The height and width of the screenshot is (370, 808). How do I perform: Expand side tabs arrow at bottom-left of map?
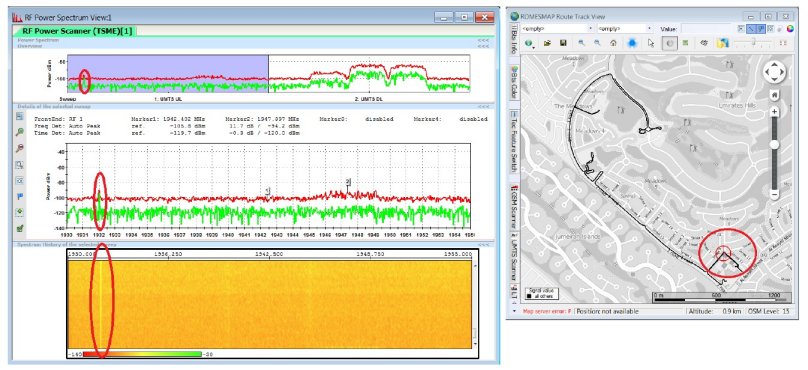click(x=514, y=311)
